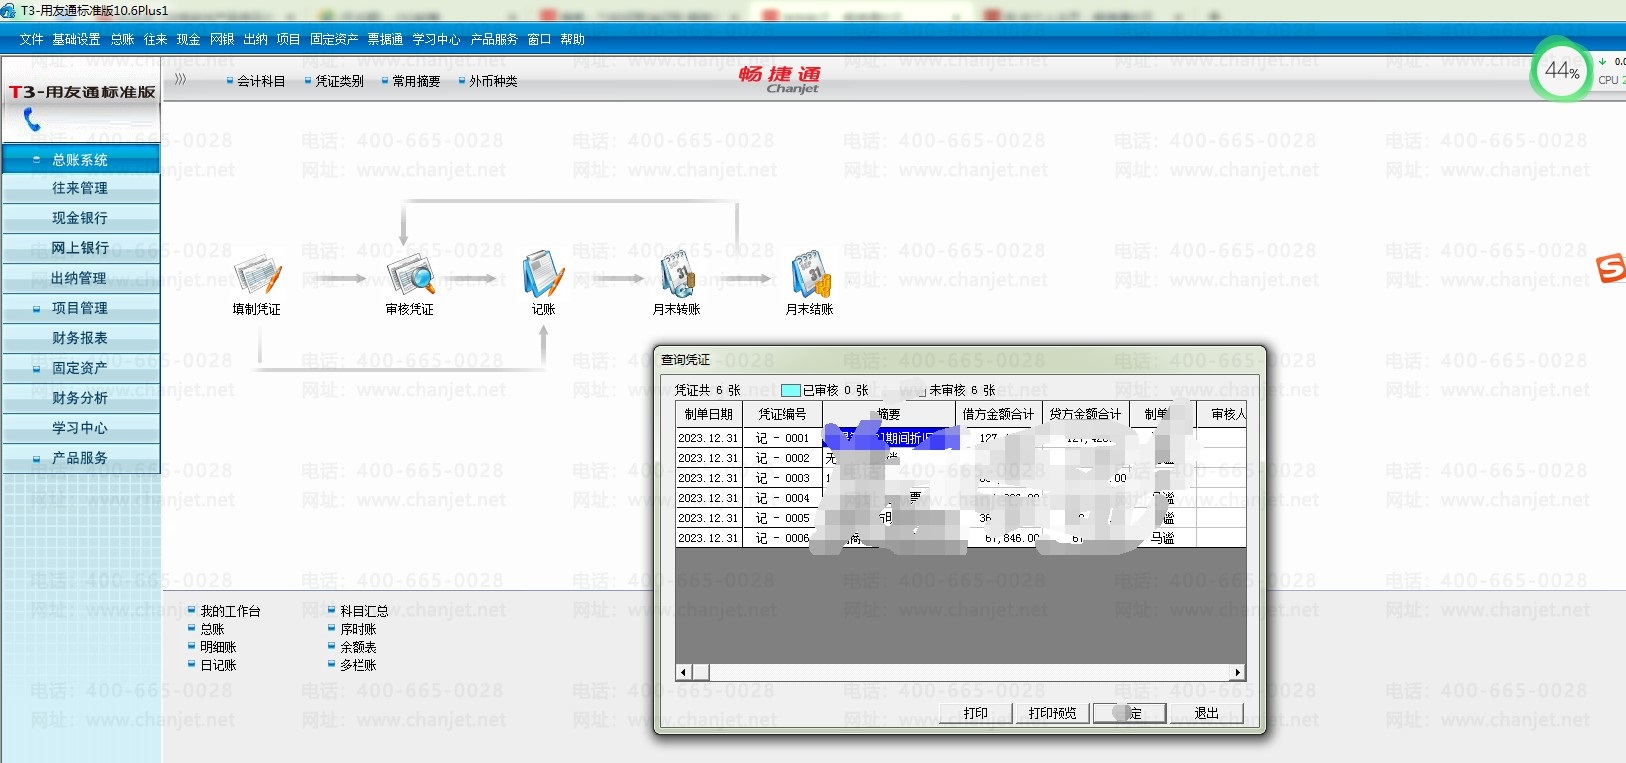
Task: Select 往来管理 in the sidebar
Action: (x=80, y=188)
